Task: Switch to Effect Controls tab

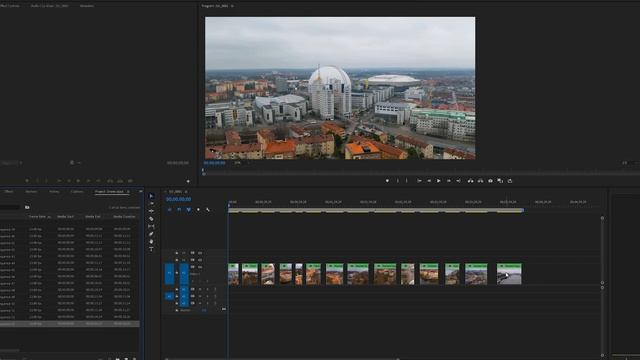Action: [x=10, y=6]
